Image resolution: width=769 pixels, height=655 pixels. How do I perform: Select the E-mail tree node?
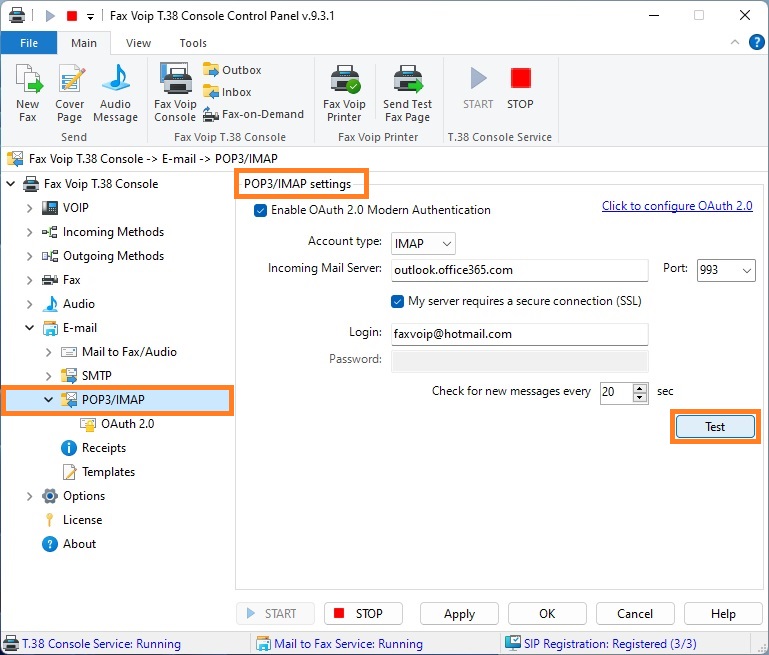80,328
